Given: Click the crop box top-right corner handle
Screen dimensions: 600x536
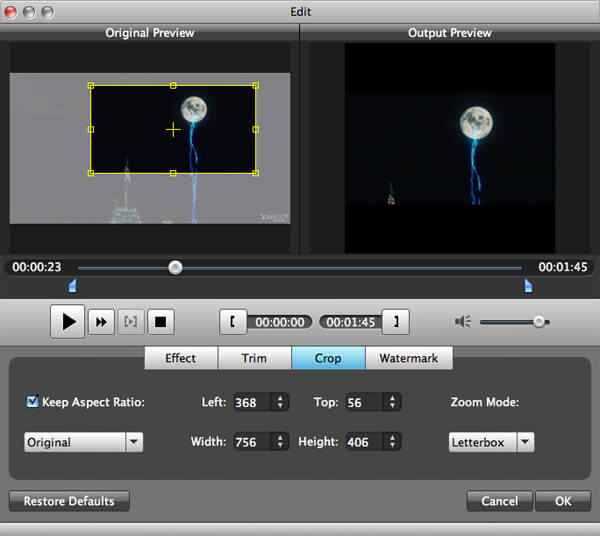Looking at the screenshot, I should [256, 85].
